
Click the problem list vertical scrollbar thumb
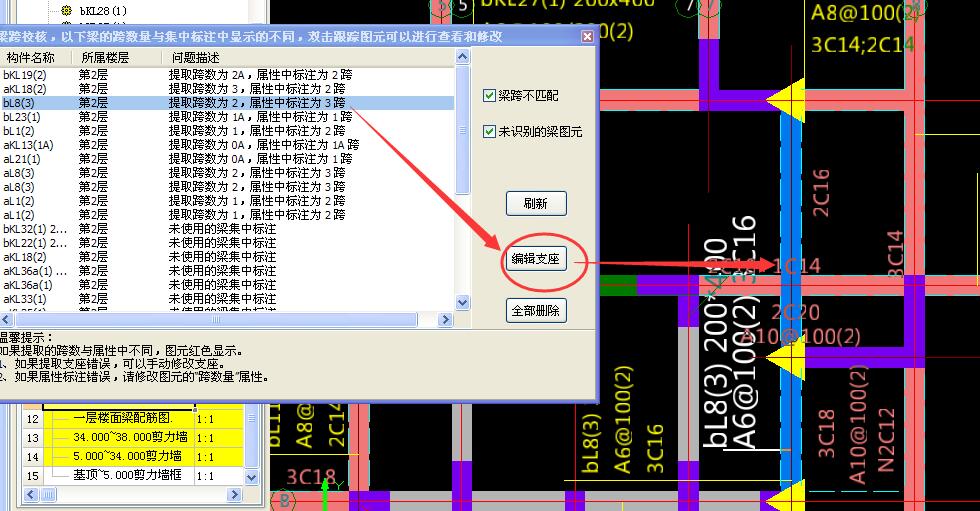coord(462,130)
